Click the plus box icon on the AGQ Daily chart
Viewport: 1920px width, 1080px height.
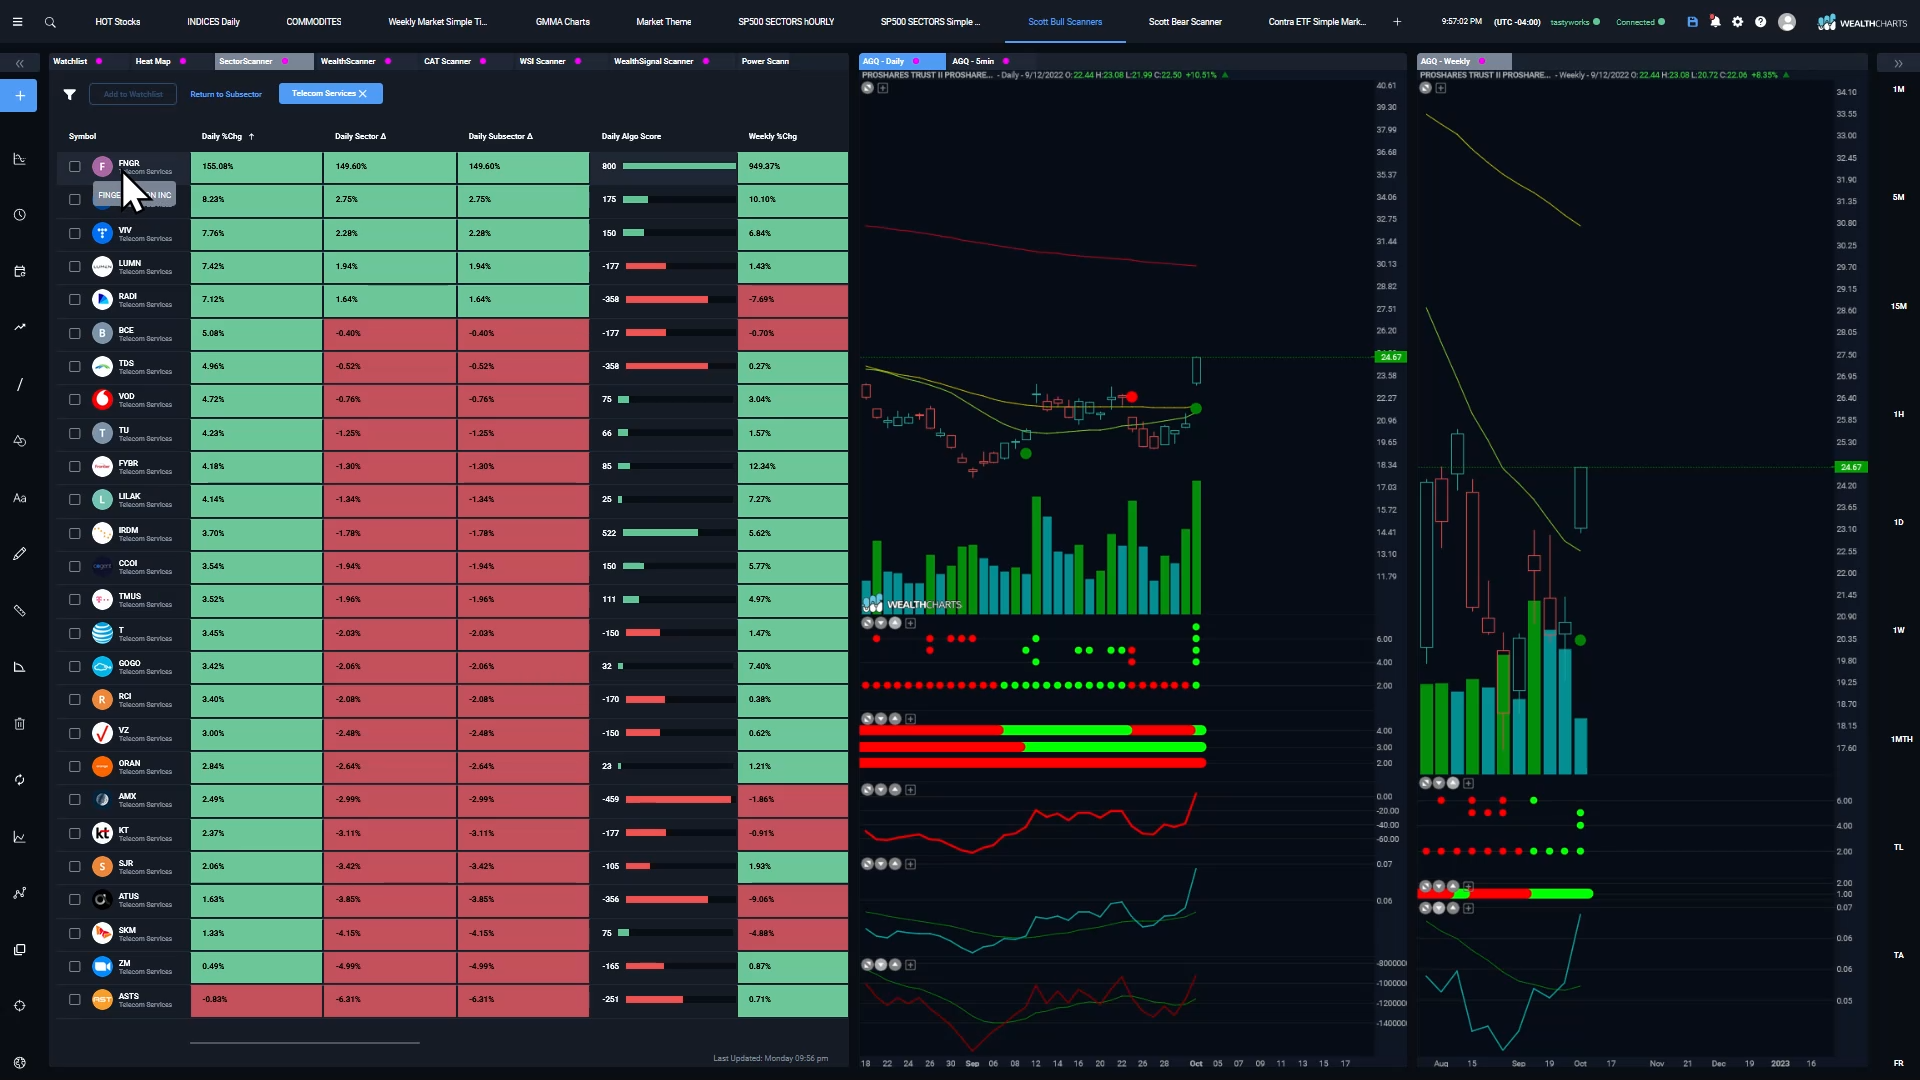click(x=883, y=88)
